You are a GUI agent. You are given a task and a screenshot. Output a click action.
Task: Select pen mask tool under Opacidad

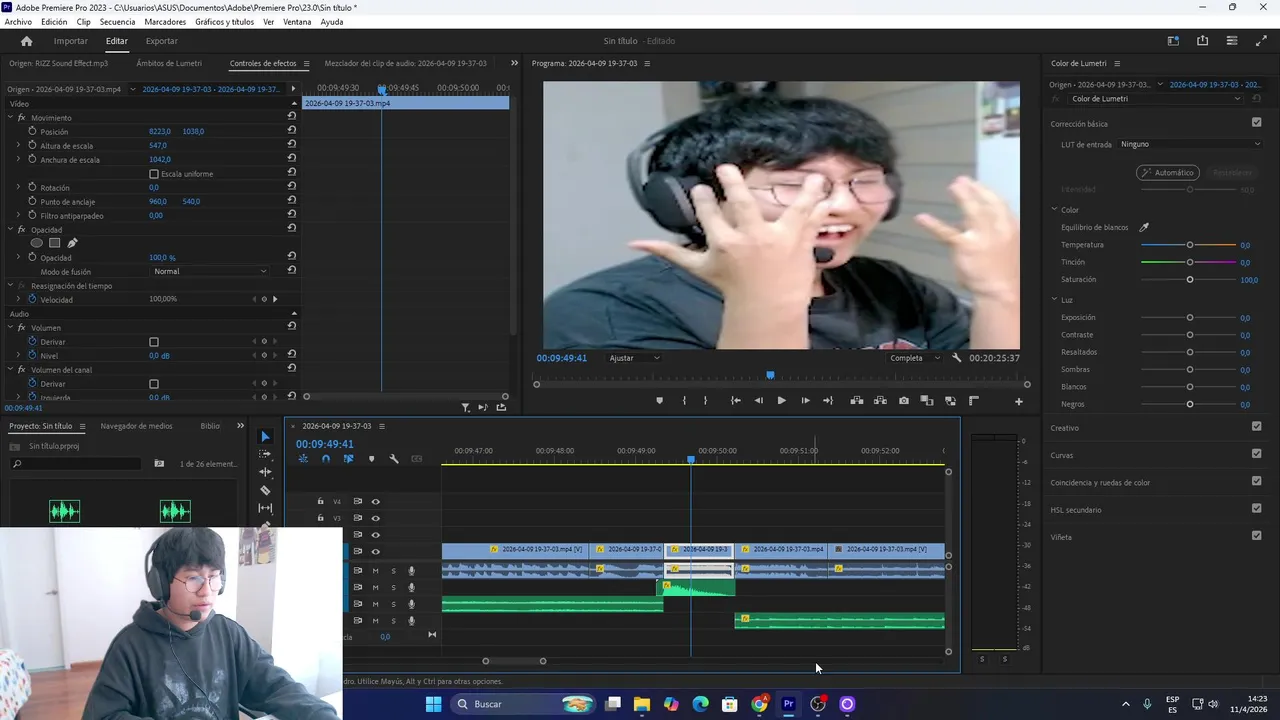point(72,243)
